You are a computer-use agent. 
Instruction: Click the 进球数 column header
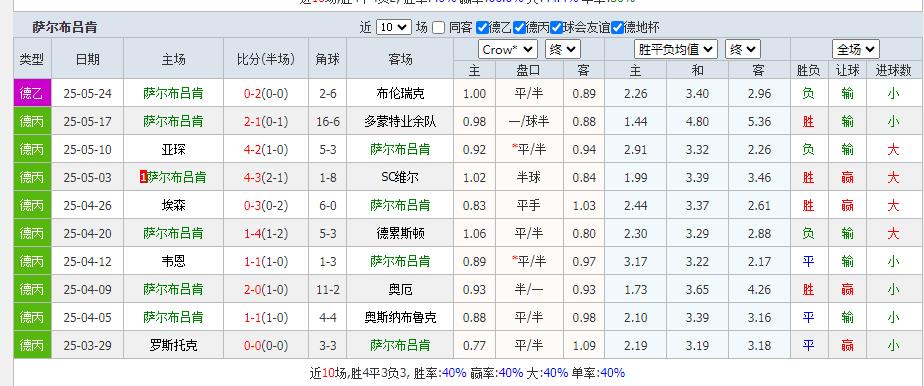click(893, 71)
